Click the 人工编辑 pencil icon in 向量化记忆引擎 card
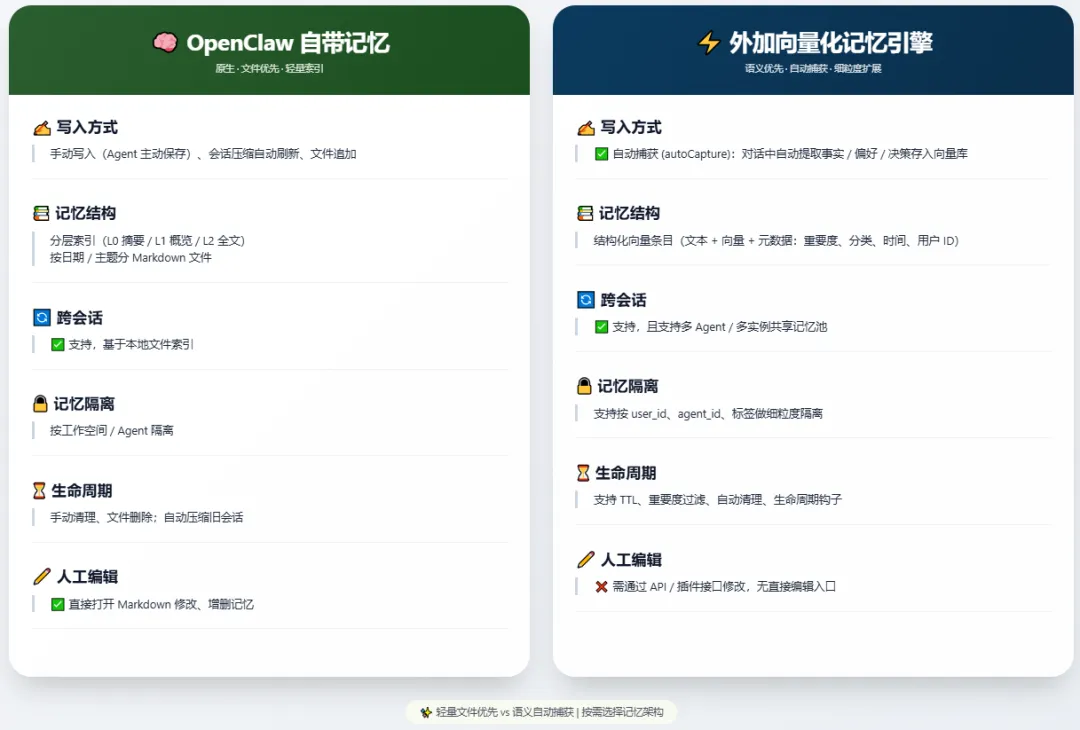 coord(586,559)
